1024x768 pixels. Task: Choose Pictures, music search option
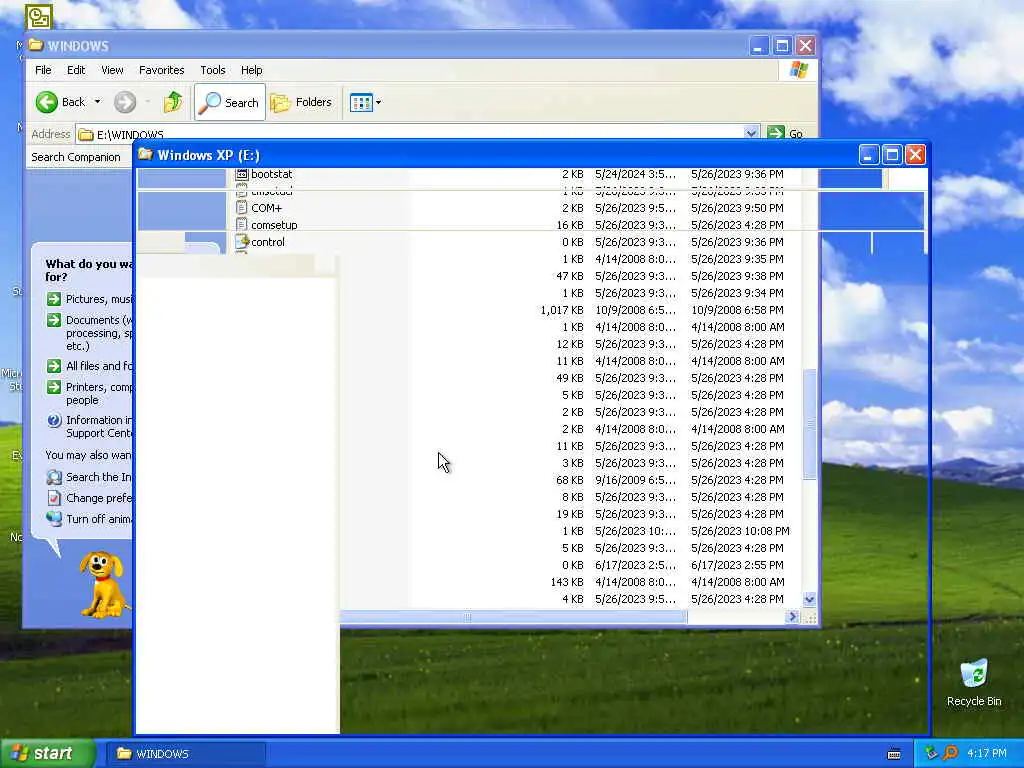[x=89, y=299]
